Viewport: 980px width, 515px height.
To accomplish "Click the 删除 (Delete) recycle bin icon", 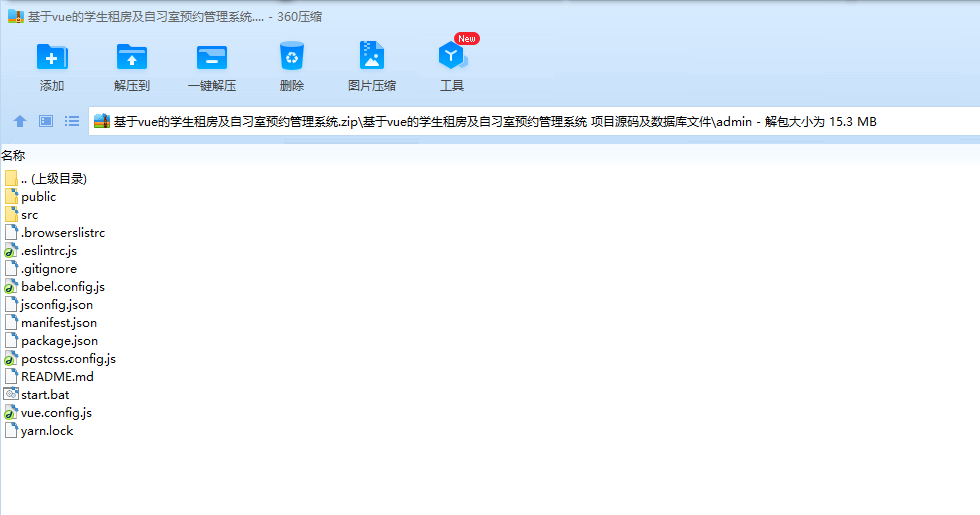I will tap(292, 56).
